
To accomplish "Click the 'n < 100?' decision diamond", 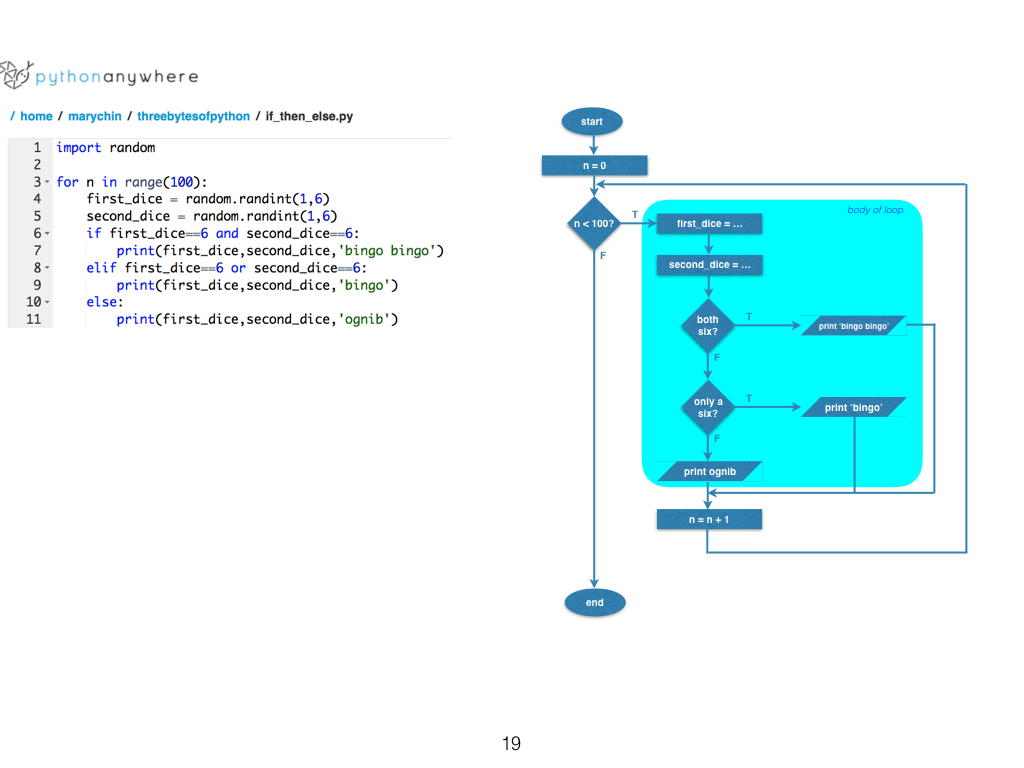I will (594, 224).
